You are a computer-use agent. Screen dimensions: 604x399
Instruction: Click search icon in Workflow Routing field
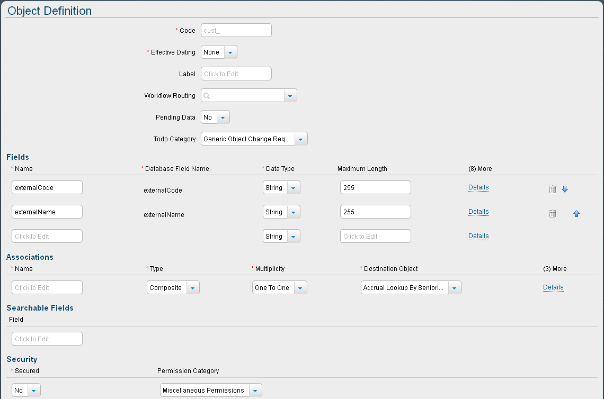click(207, 96)
